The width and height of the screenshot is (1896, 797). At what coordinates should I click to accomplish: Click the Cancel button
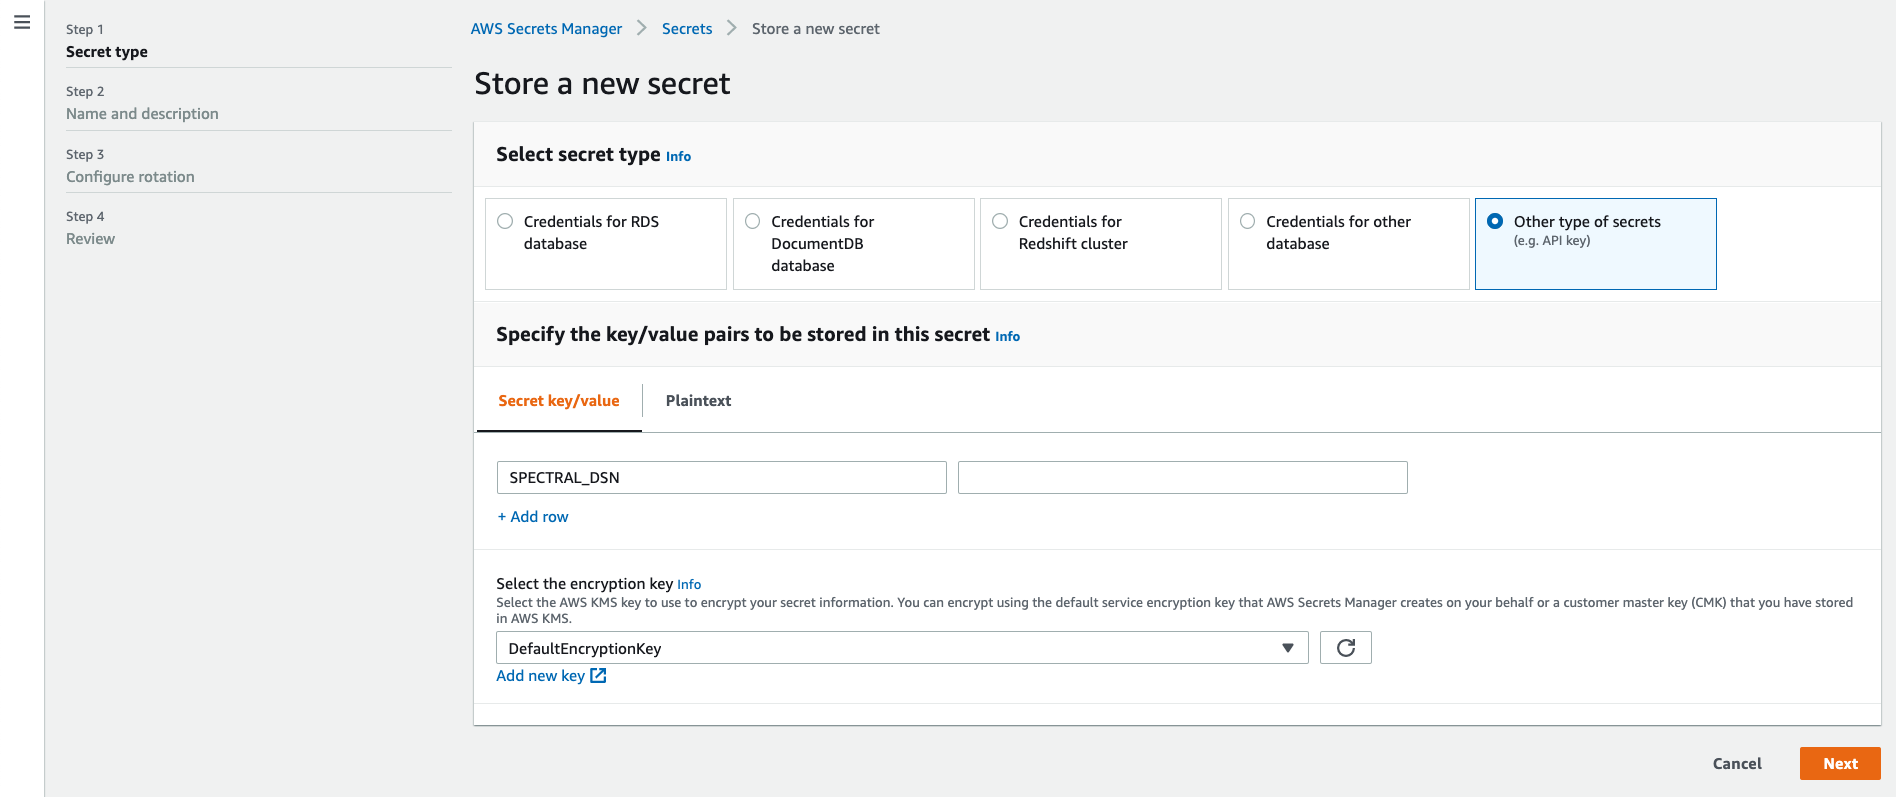click(1737, 764)
